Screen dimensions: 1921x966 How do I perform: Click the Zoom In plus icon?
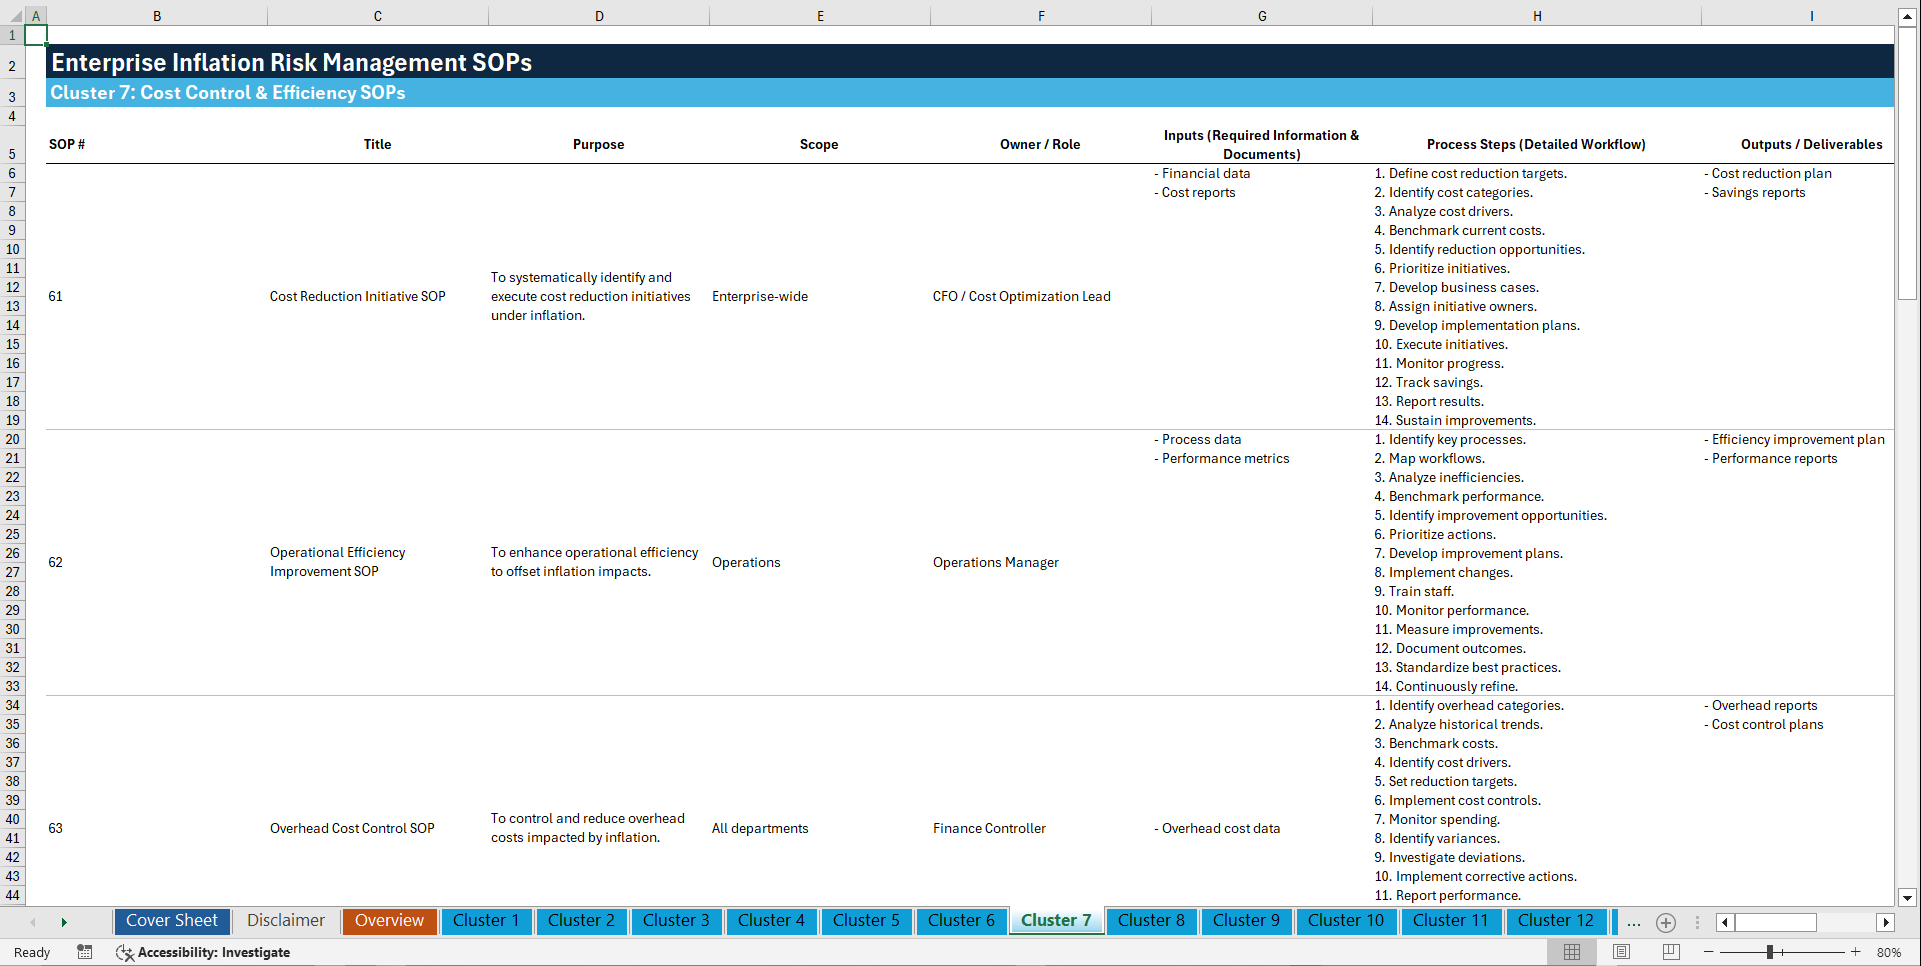pos(1857,952)
